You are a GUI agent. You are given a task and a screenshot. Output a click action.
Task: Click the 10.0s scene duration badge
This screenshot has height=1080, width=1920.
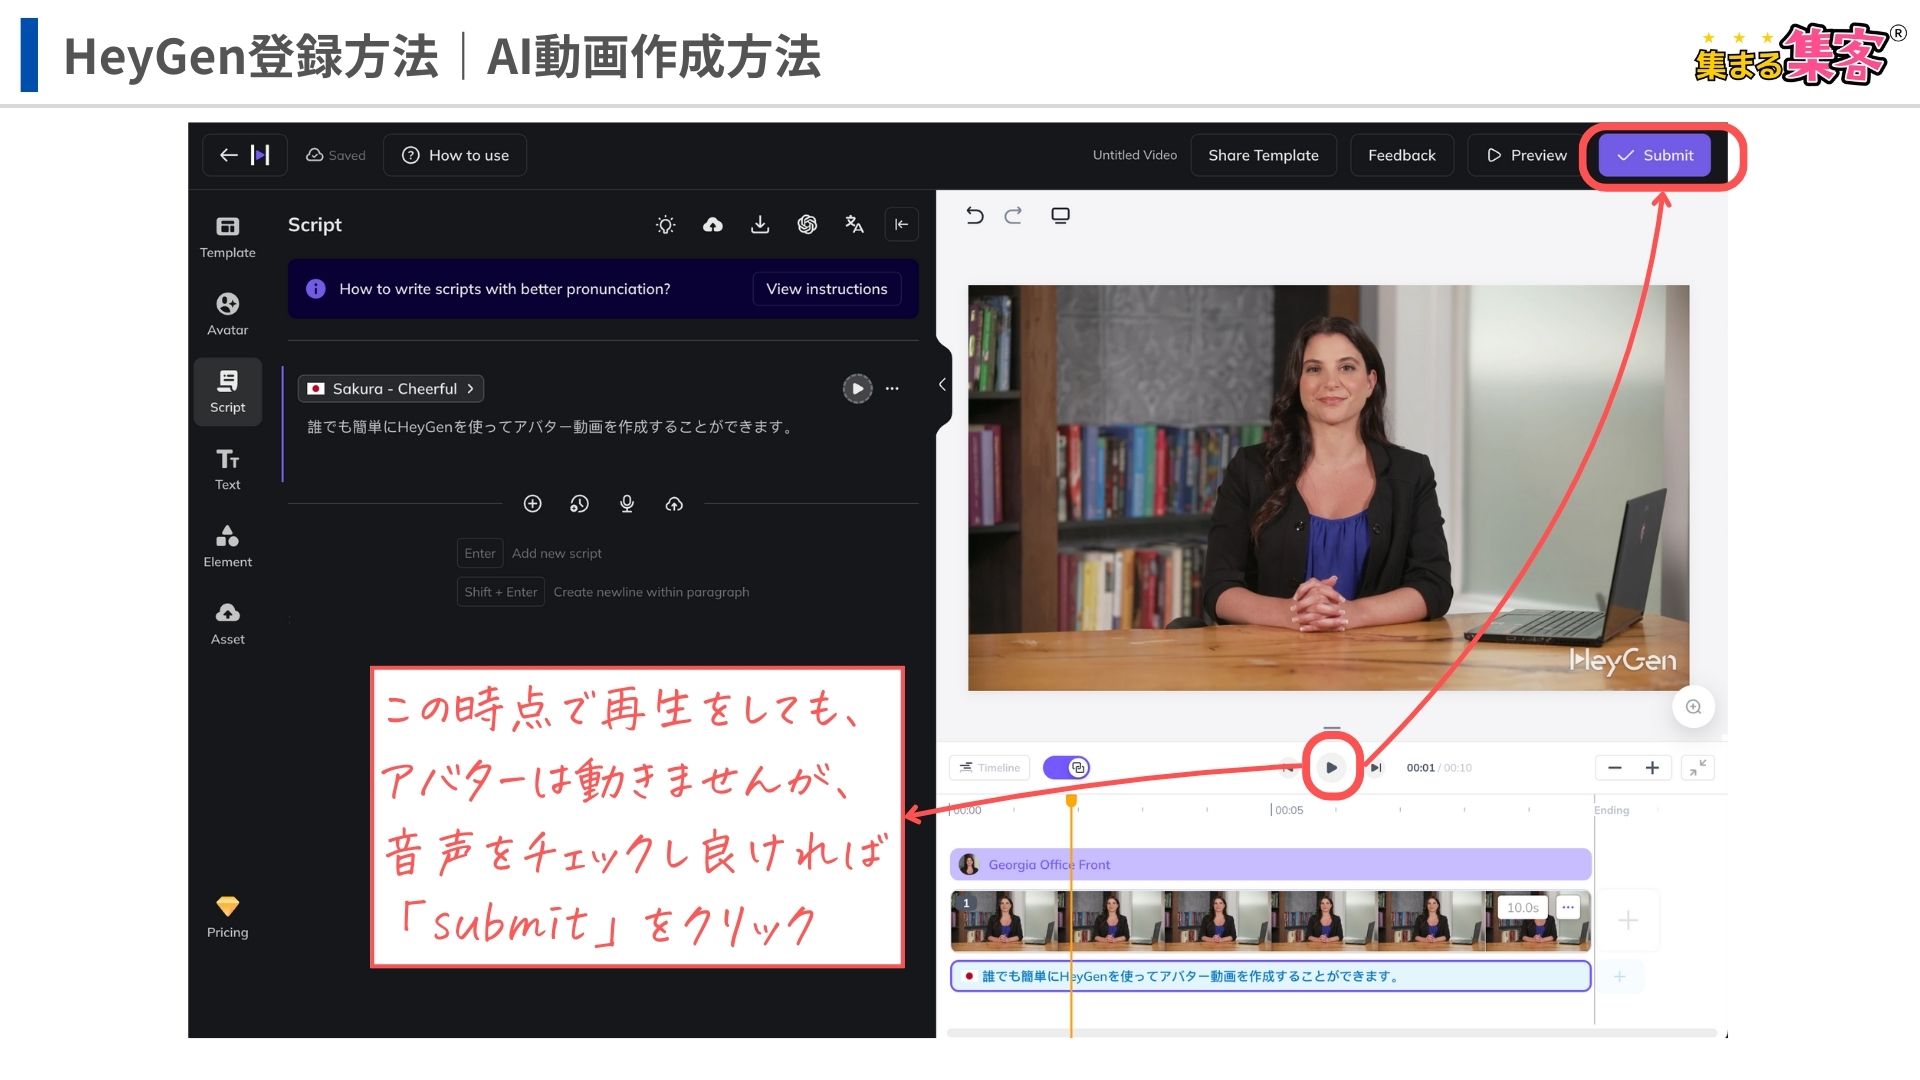pyautogui.click(x=1522, y=908)
